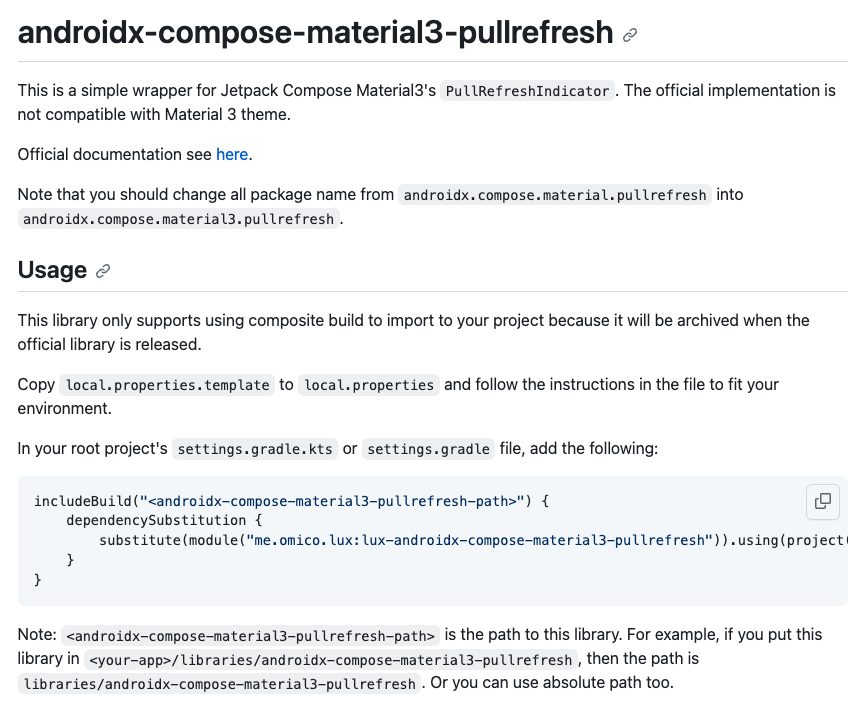Click the your-app/libraries path code span

(330, 659)
